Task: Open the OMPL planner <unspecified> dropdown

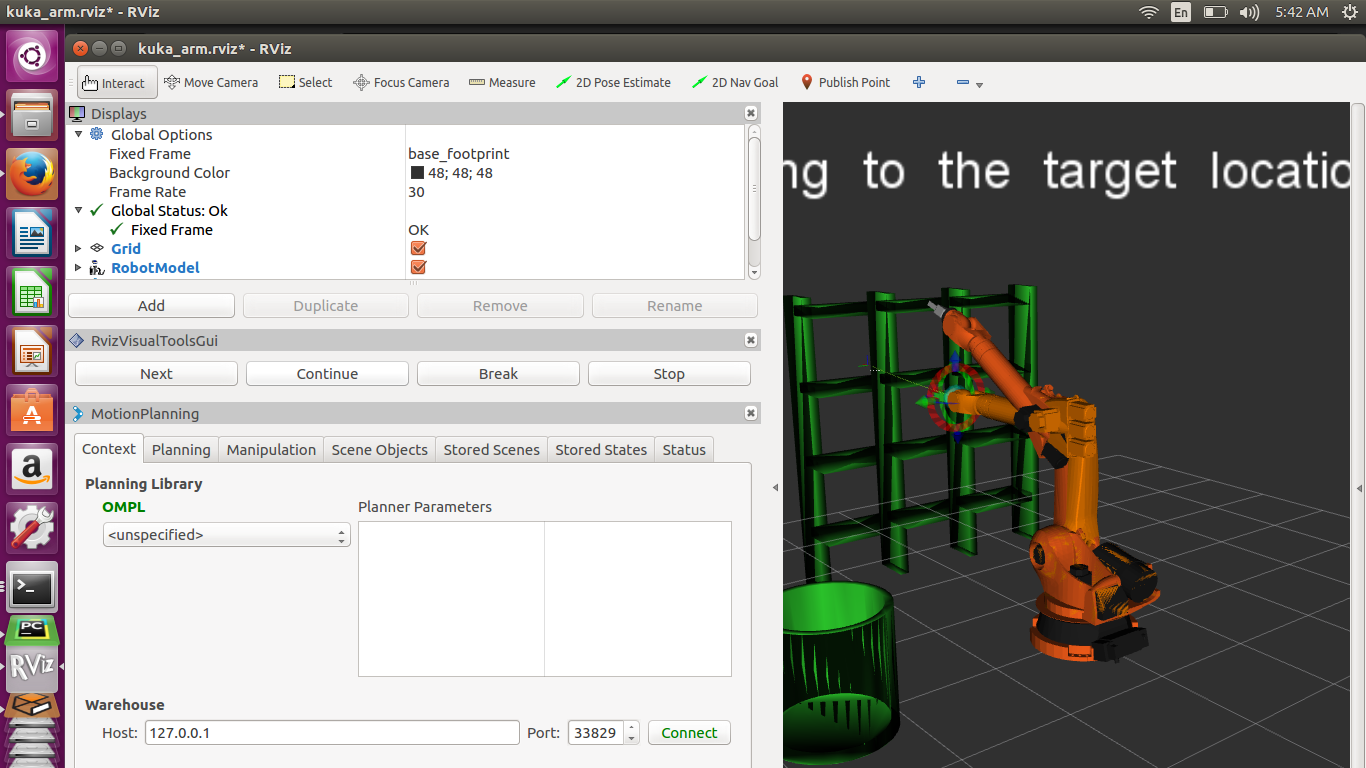Action: point(227,535)
